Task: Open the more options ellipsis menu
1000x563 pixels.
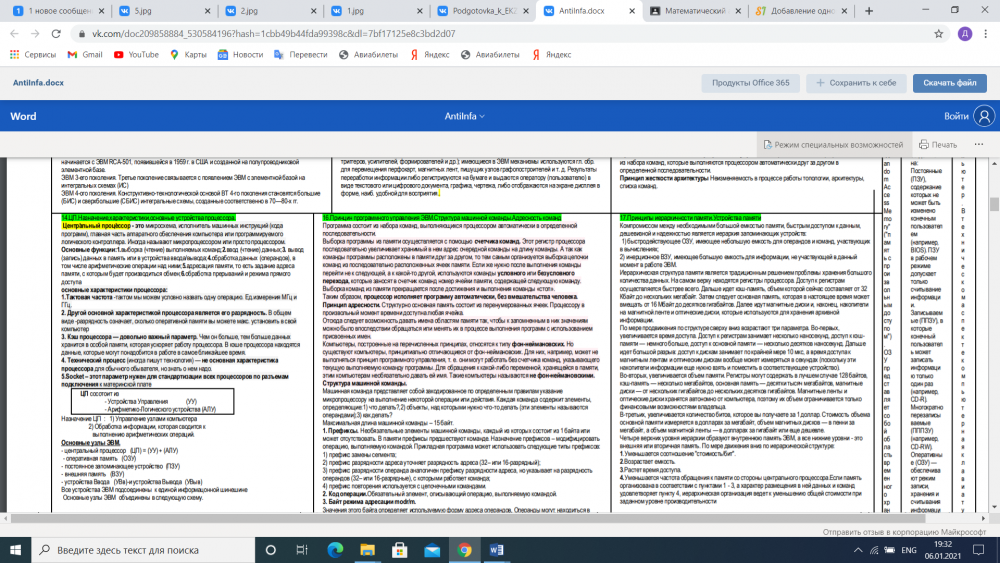Action: 979,145
